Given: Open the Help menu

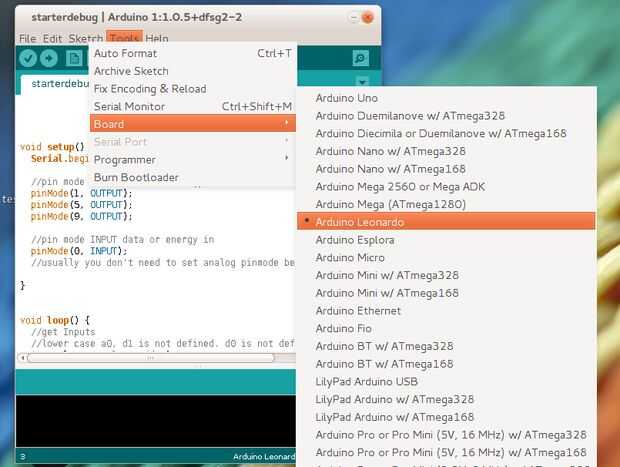Looking at the screenshot, I should click(x=157, y=39).
